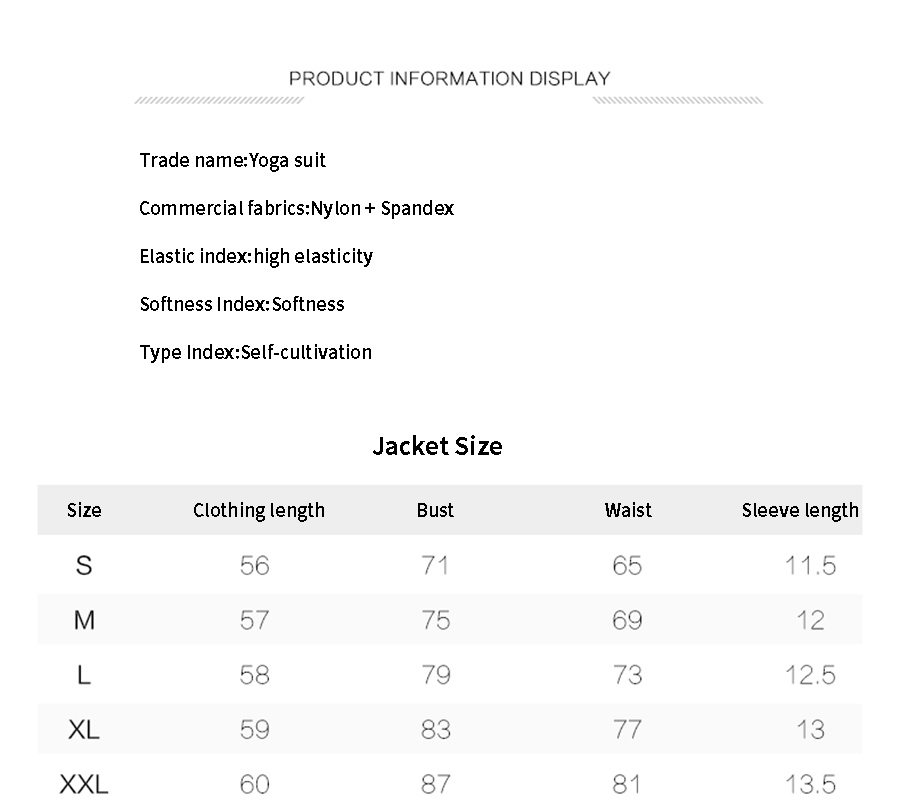The height and width of the screenshot is (805, 900).
Task: Select the bust value 79 for size L
Action: [436, 675]
